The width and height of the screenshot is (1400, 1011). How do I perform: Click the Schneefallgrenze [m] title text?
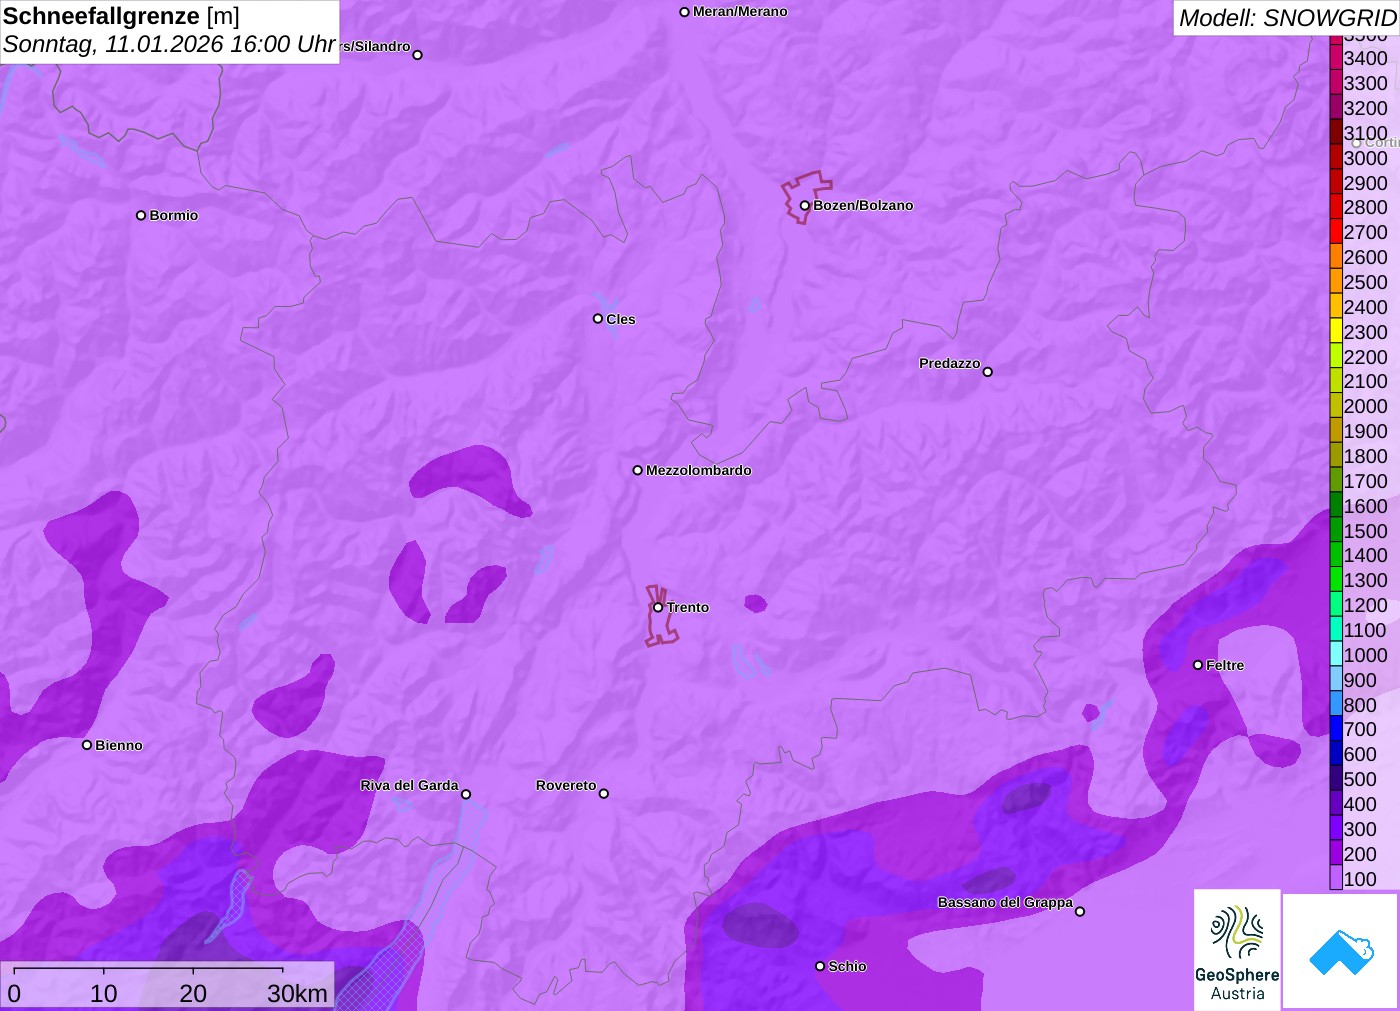click(x=121, y=16)
